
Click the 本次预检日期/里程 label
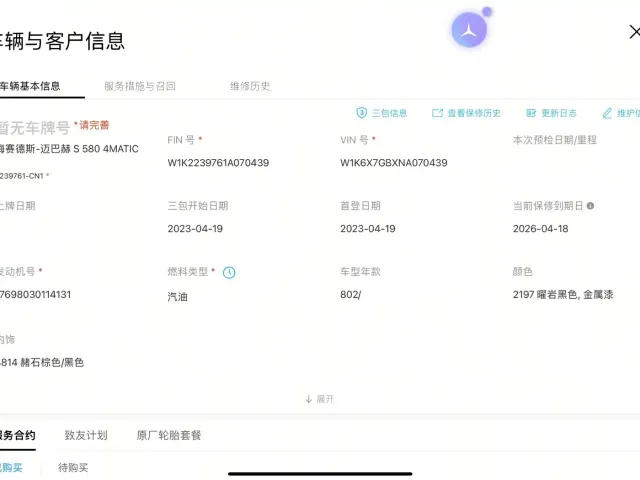click(x=555, y=140)
